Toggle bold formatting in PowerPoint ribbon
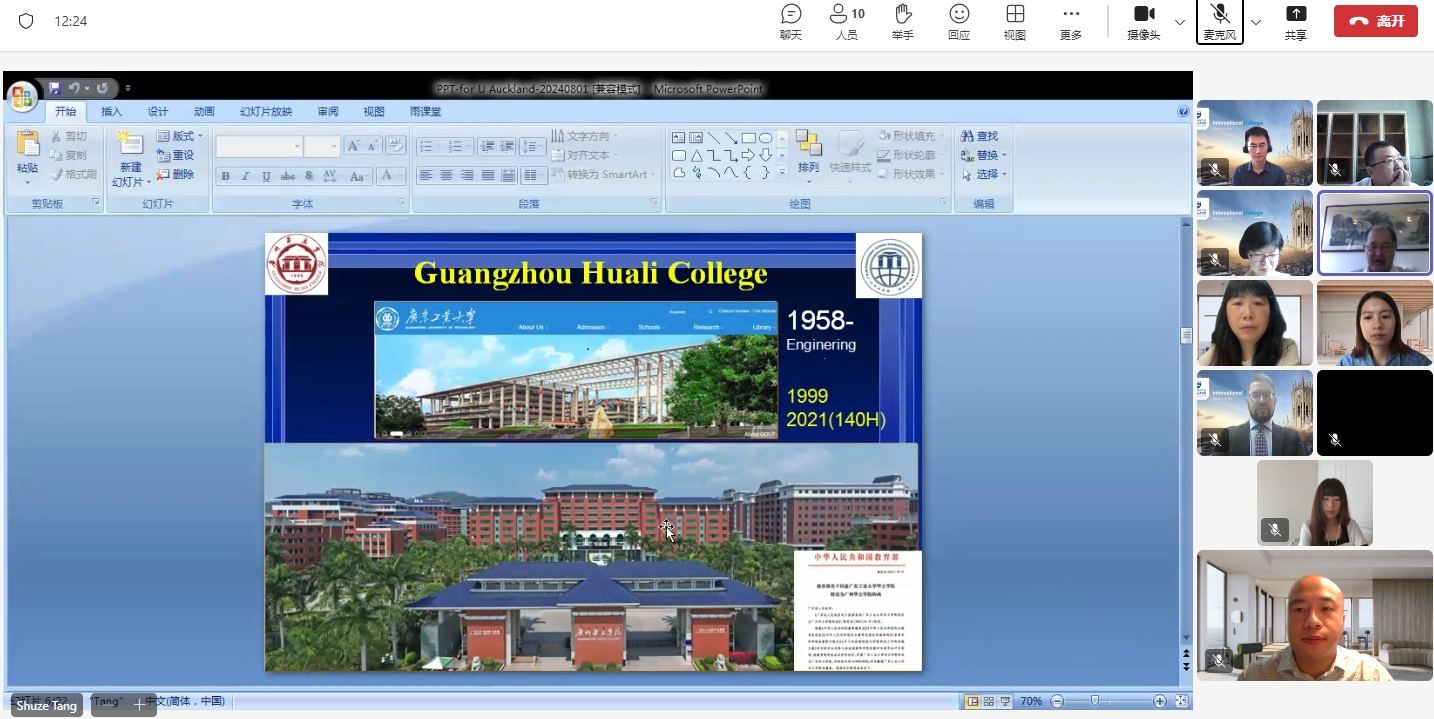The image size is (1434, 719). [225, 176]
